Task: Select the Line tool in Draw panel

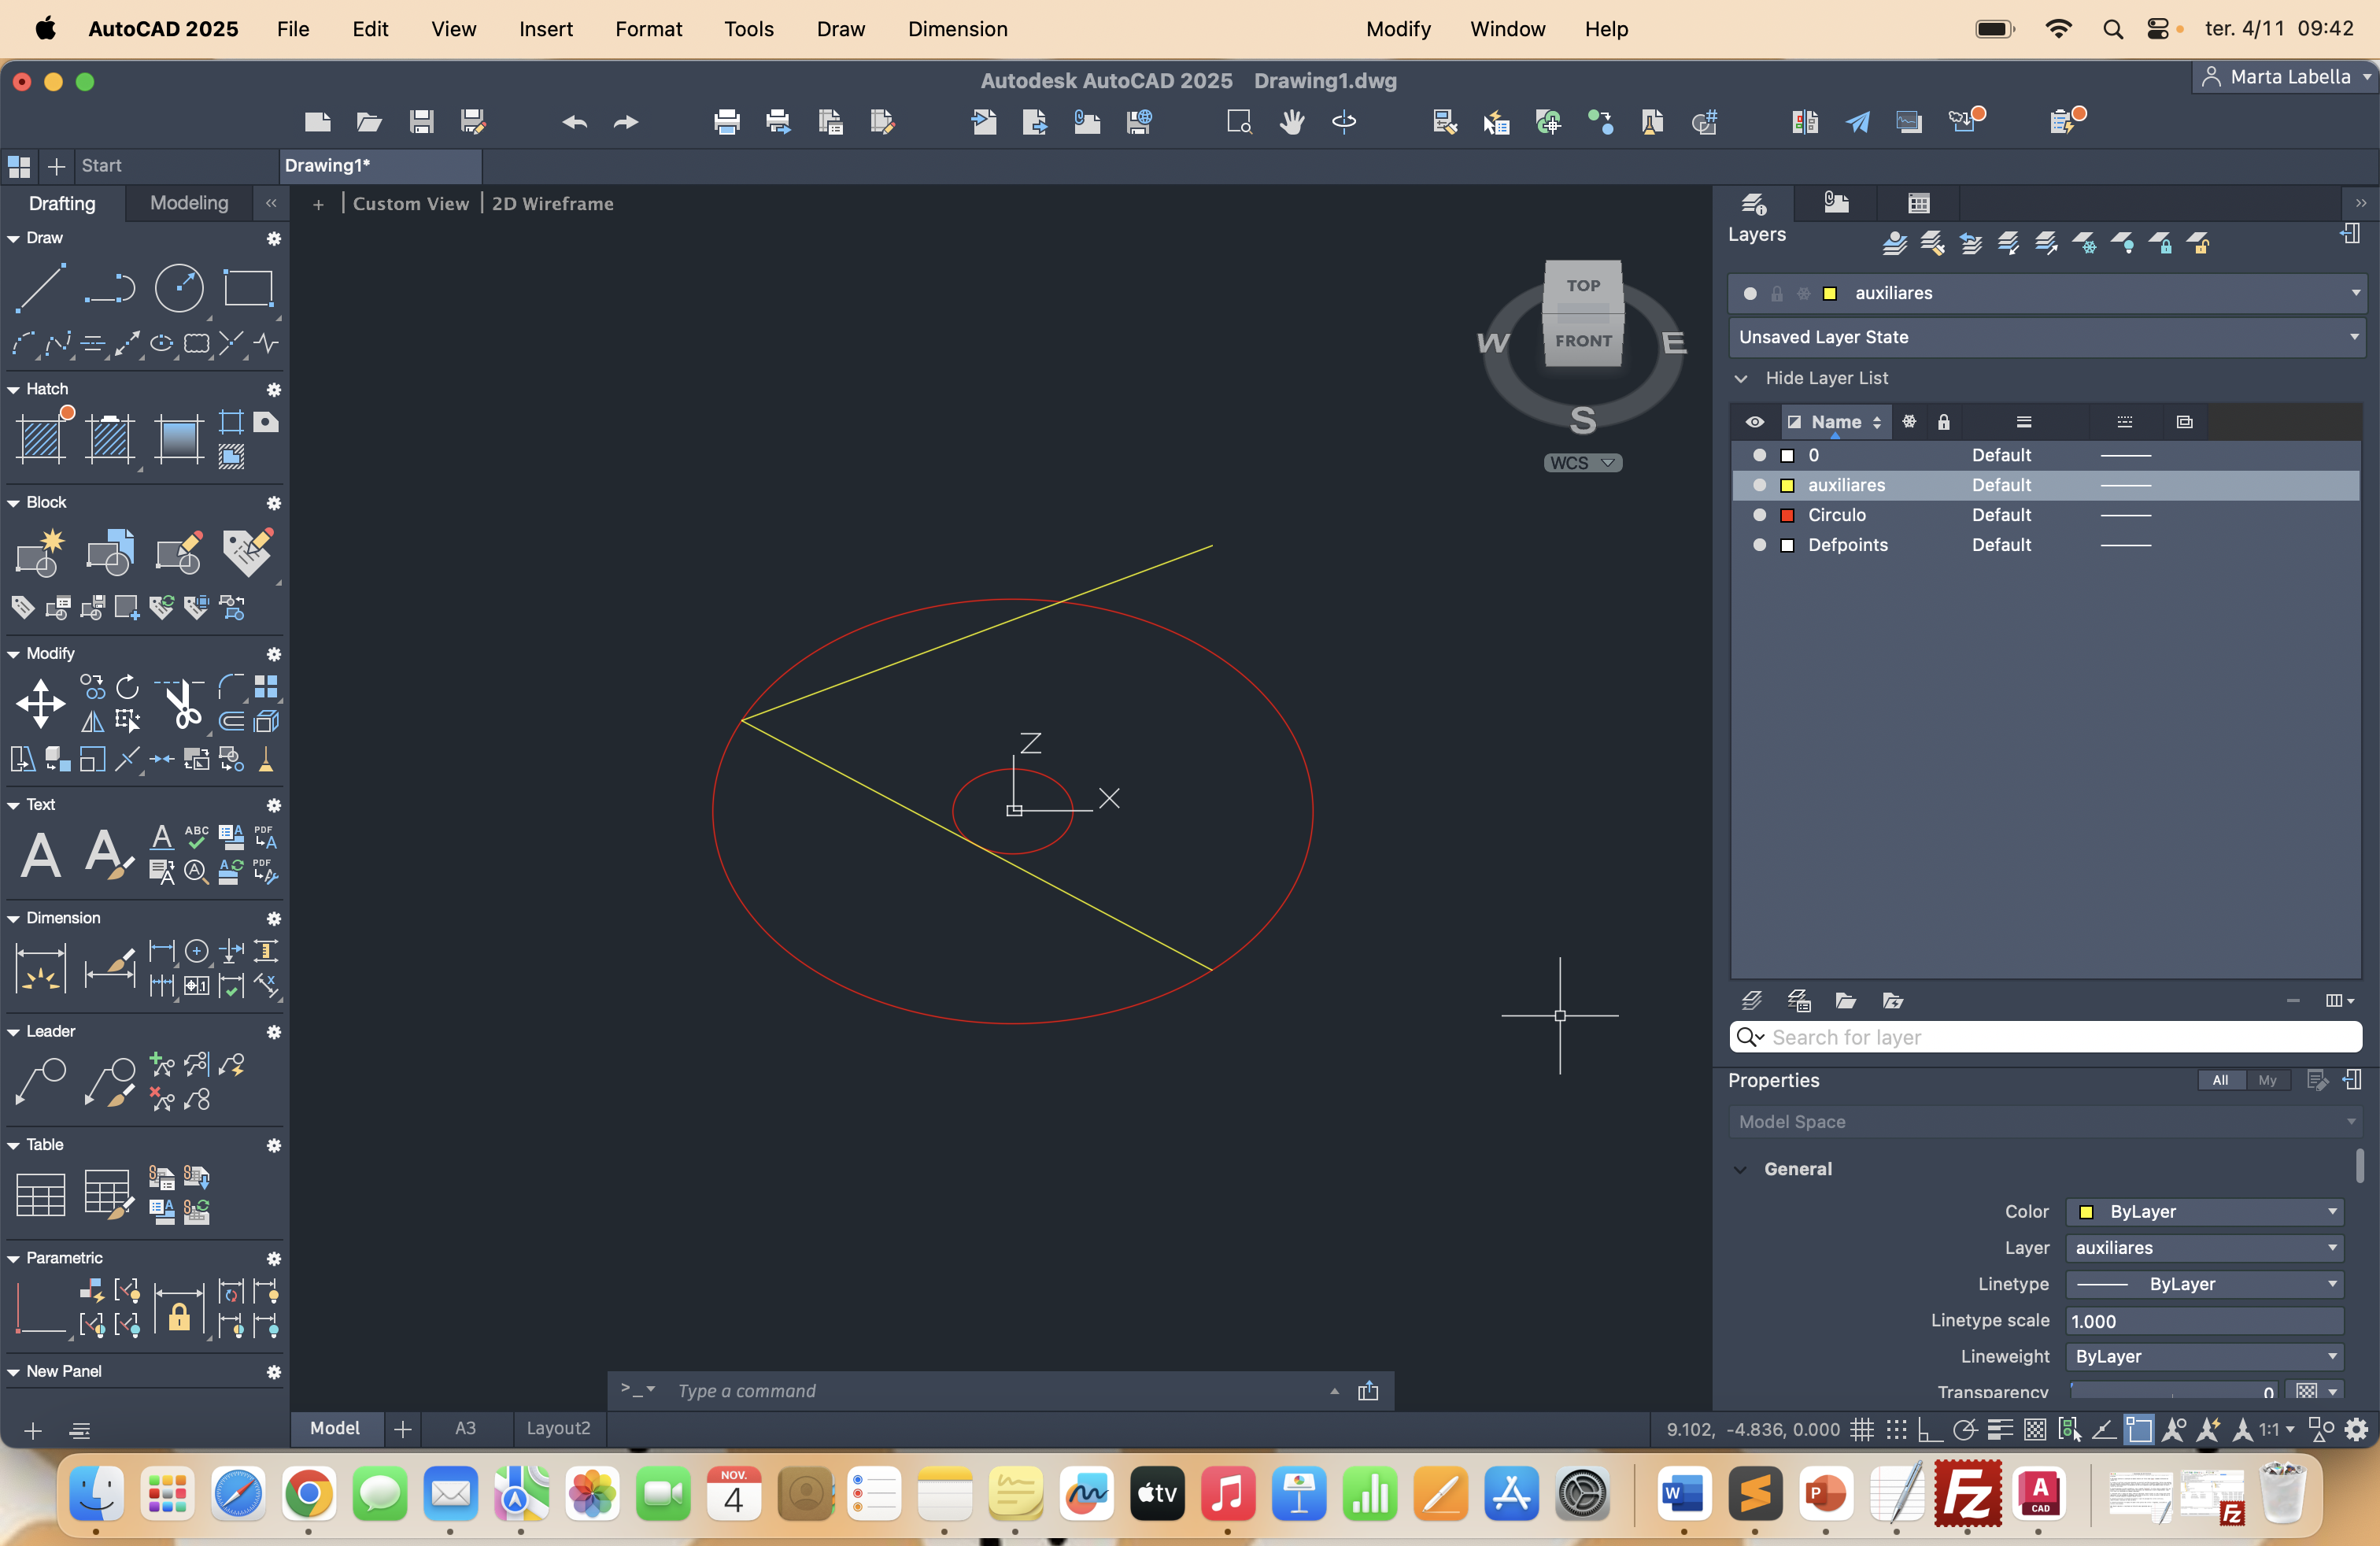Action: [x=40, y=288]
